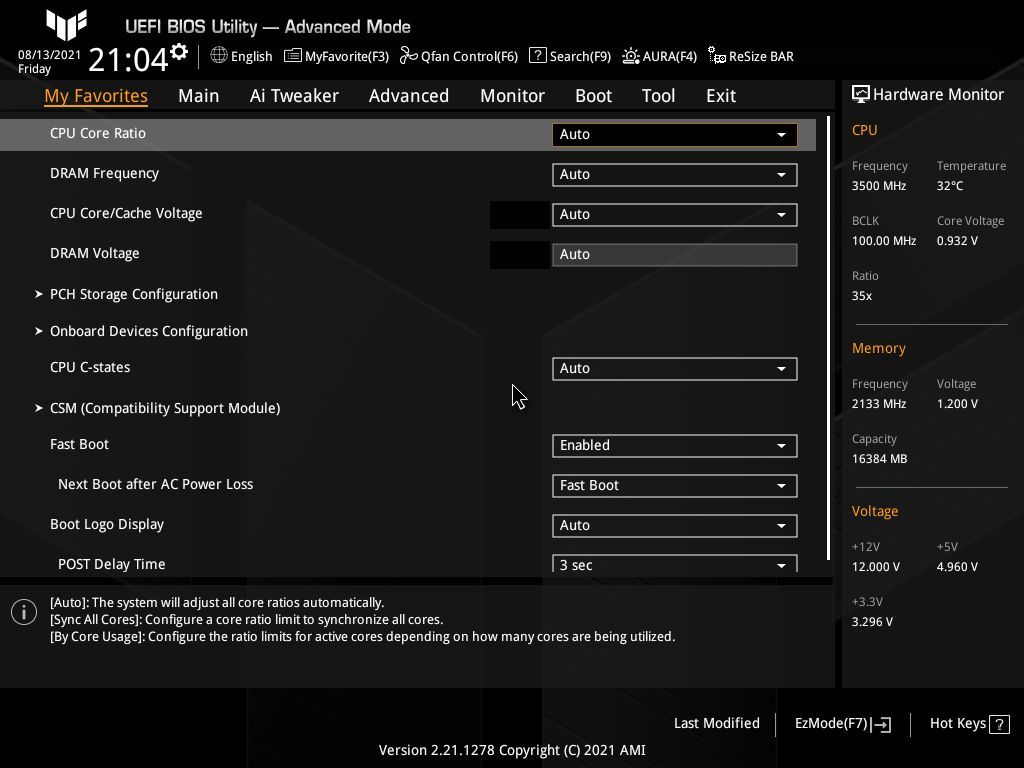Click the Hardware Monitor display icon
Screen dimensions: 1024x768
[x=861, y=95]
